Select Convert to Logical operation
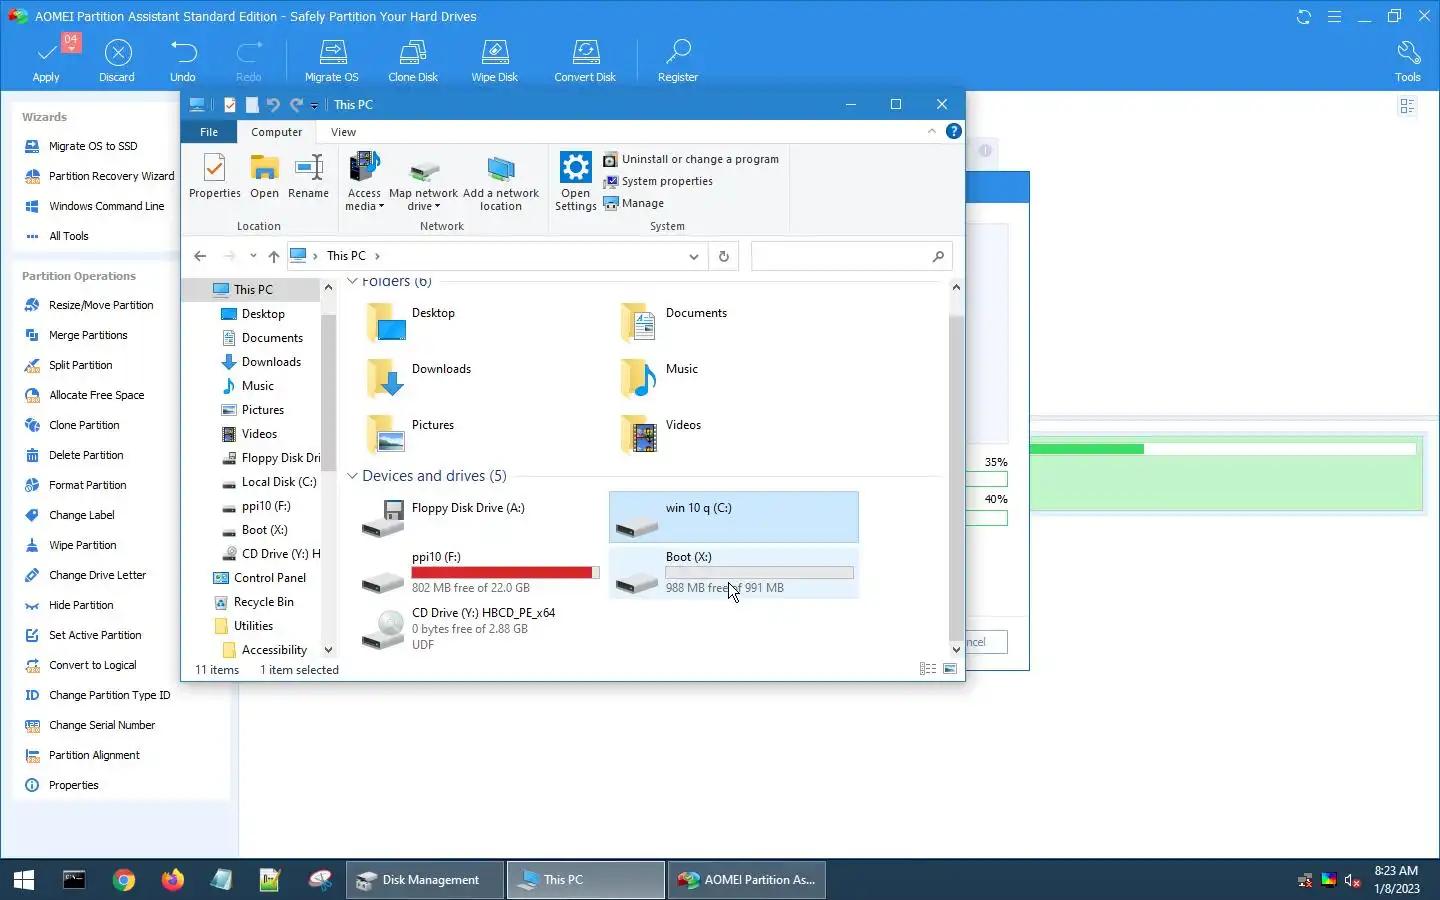This screenshot has width=1440, height=900. coord(80,665)
